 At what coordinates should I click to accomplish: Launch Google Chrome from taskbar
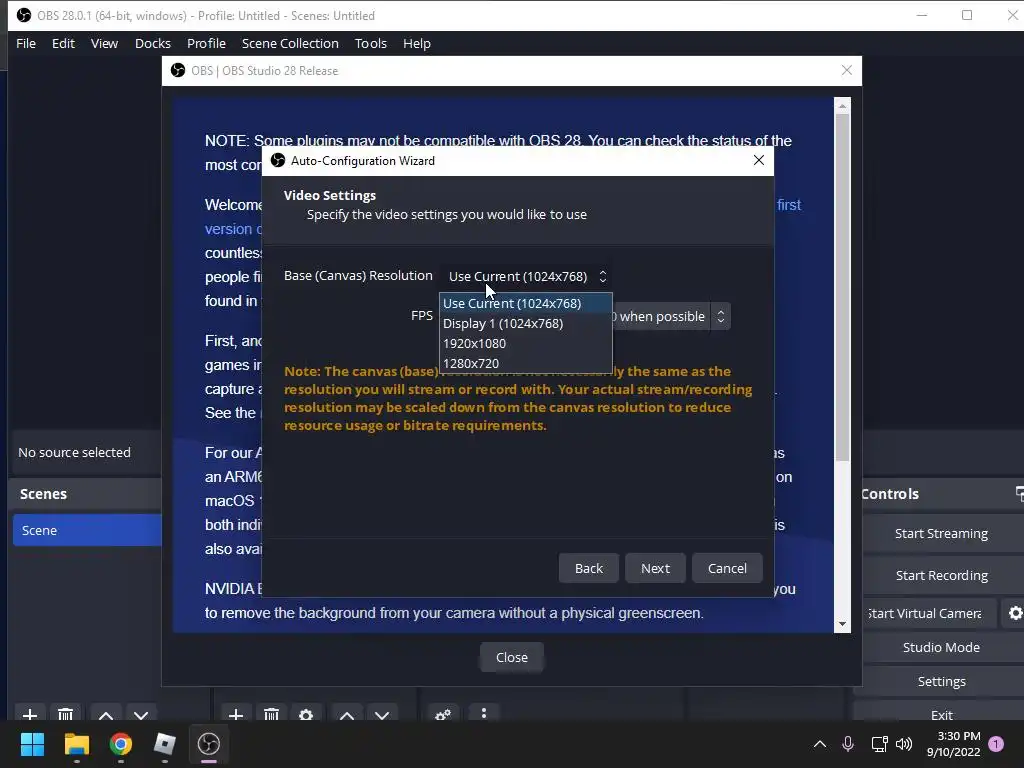pyautogui.click(x=121, y=744)
